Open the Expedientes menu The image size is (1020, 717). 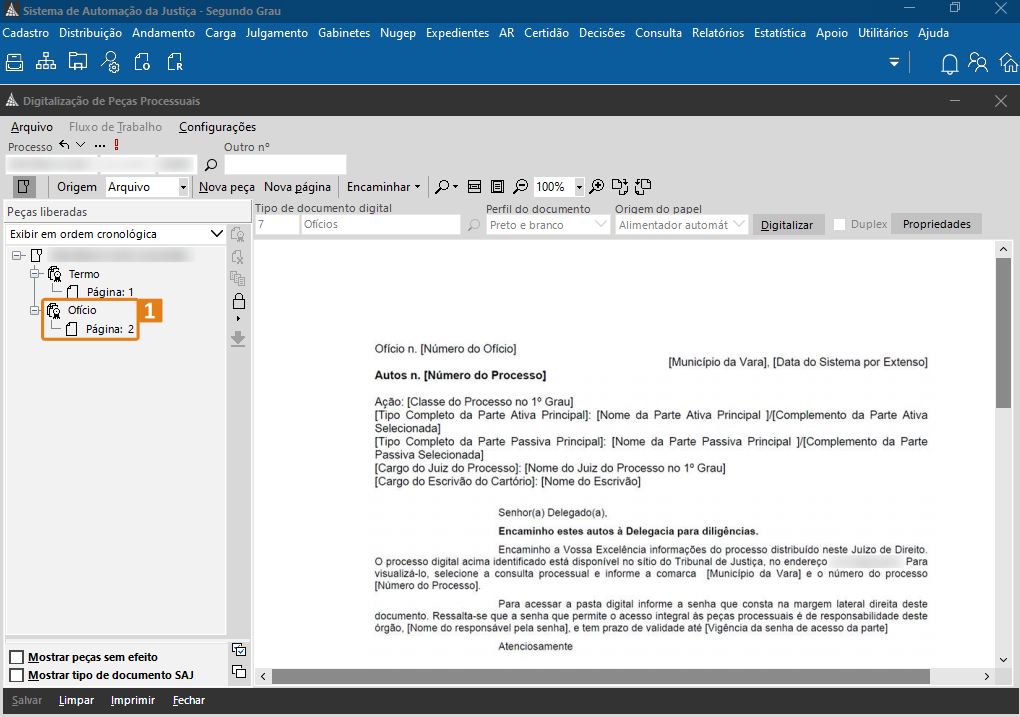pyautogui.click(x=457, y=33)
